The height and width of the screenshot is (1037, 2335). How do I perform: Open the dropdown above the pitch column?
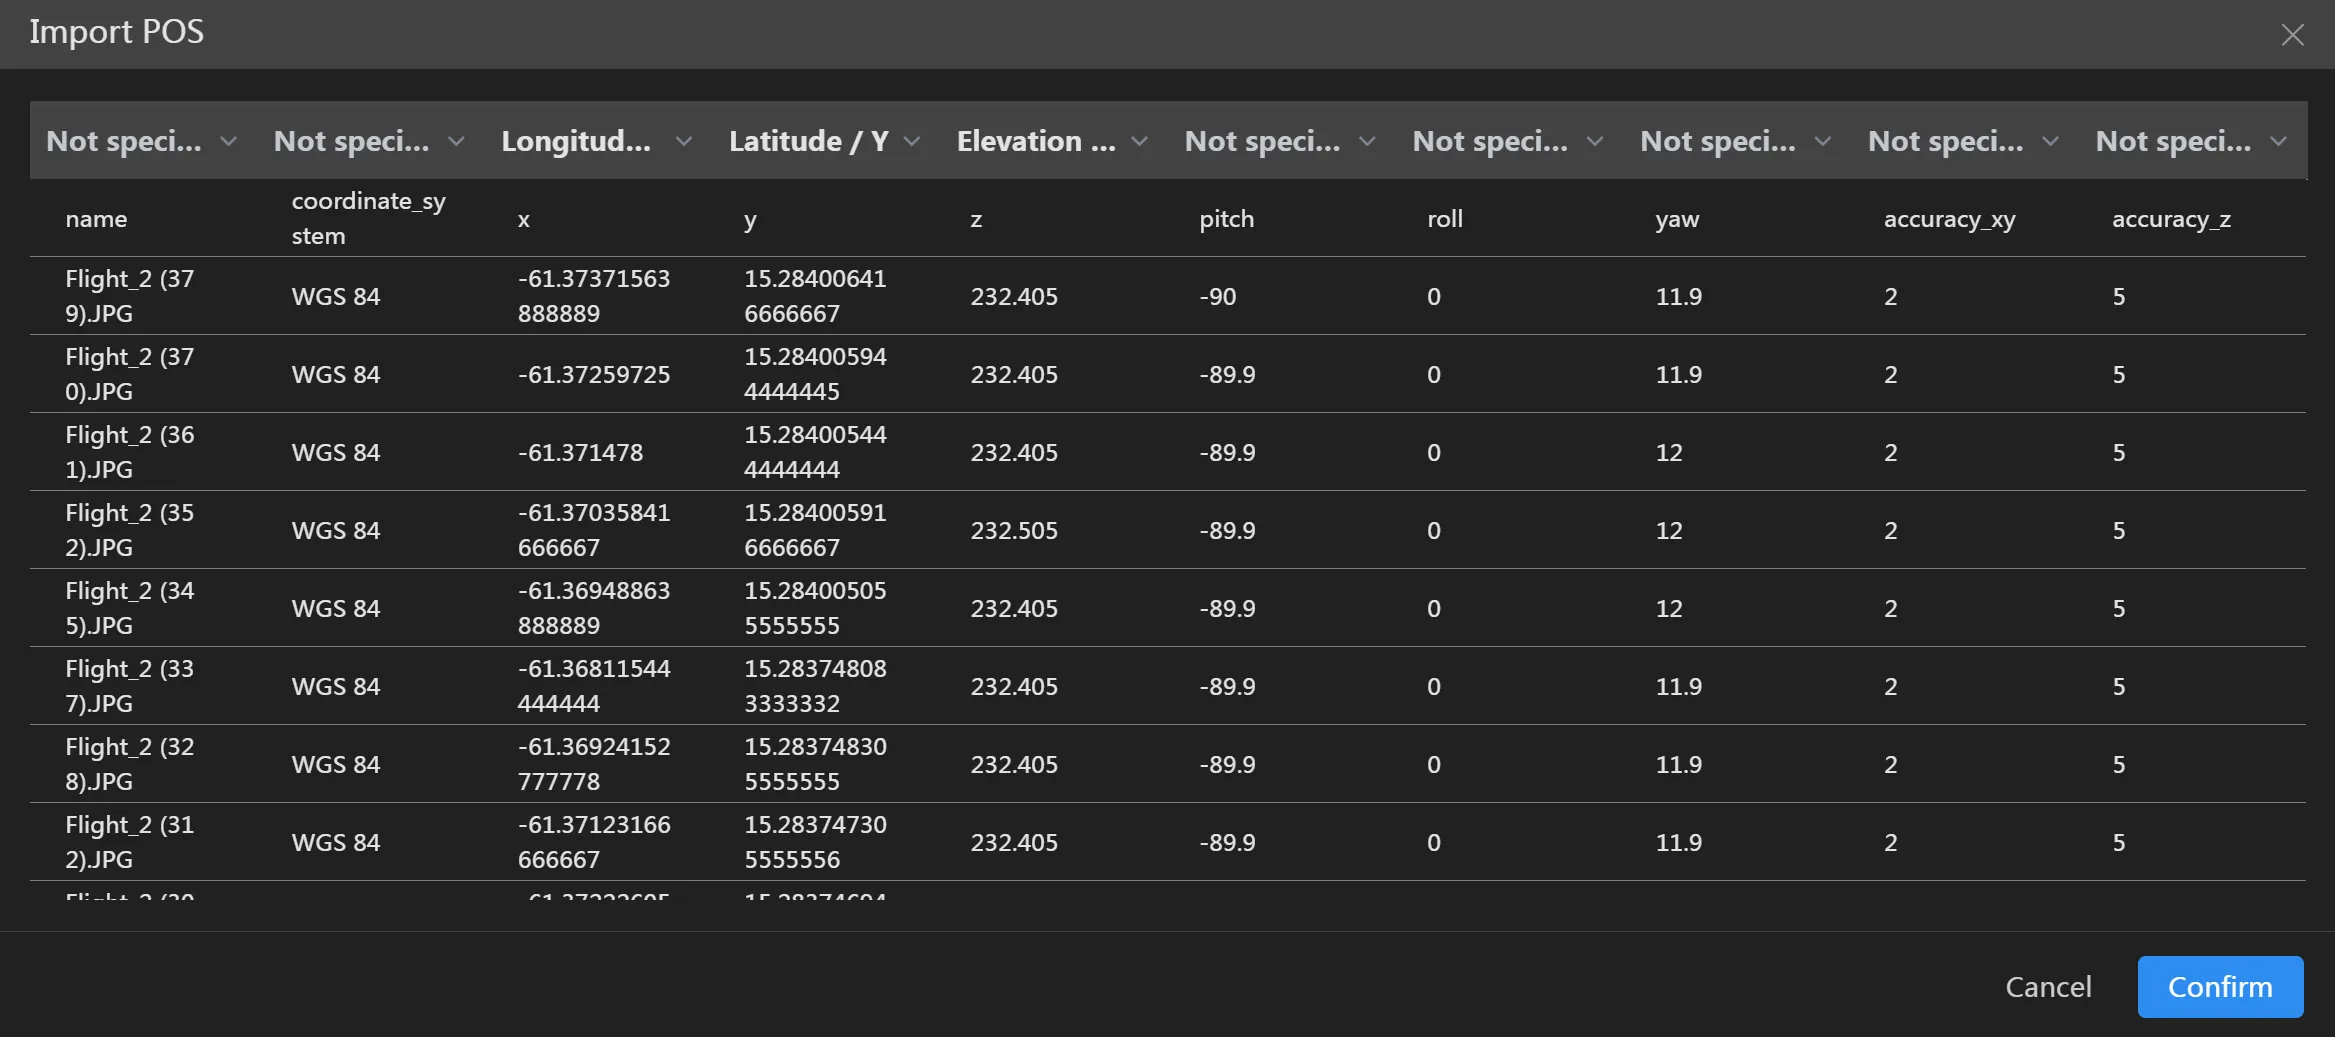tap(1280, 141)
